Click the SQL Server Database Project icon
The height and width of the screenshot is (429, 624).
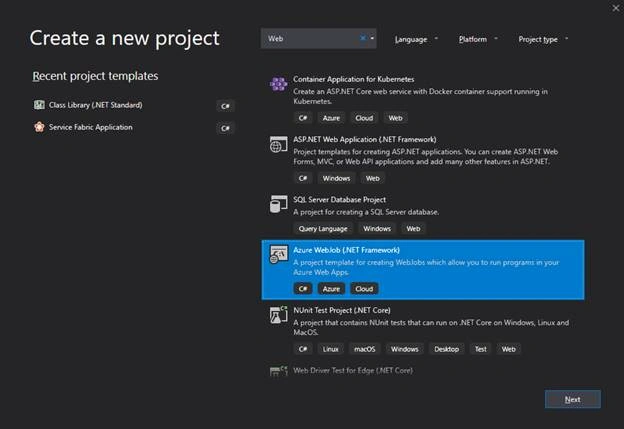tap(278, 204)
